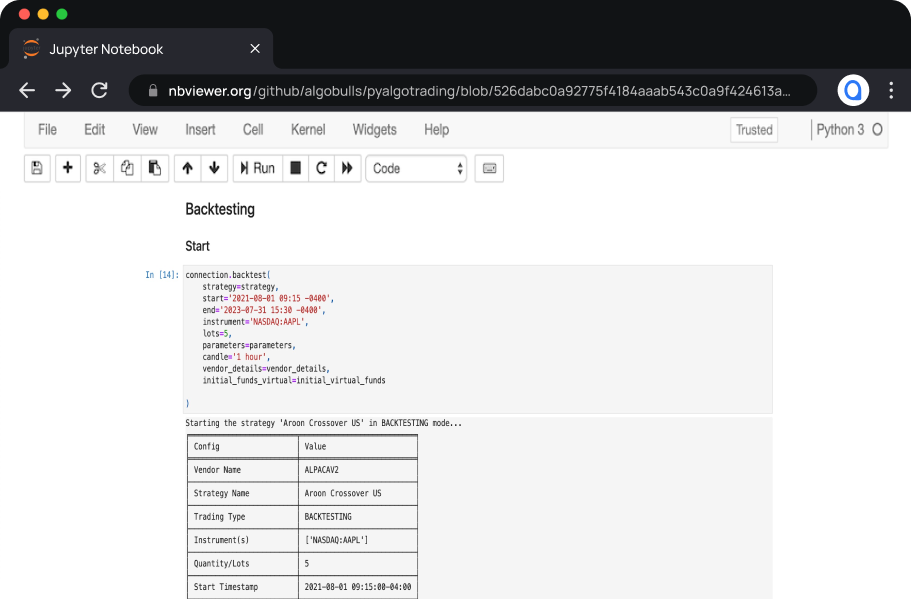The height and width of the screenshot is (599, 911).
Task: Click the Start Timestamp value 2021-08-01 09:15:00-04:00
Action: pyautogui.click(x=358, y=587)
